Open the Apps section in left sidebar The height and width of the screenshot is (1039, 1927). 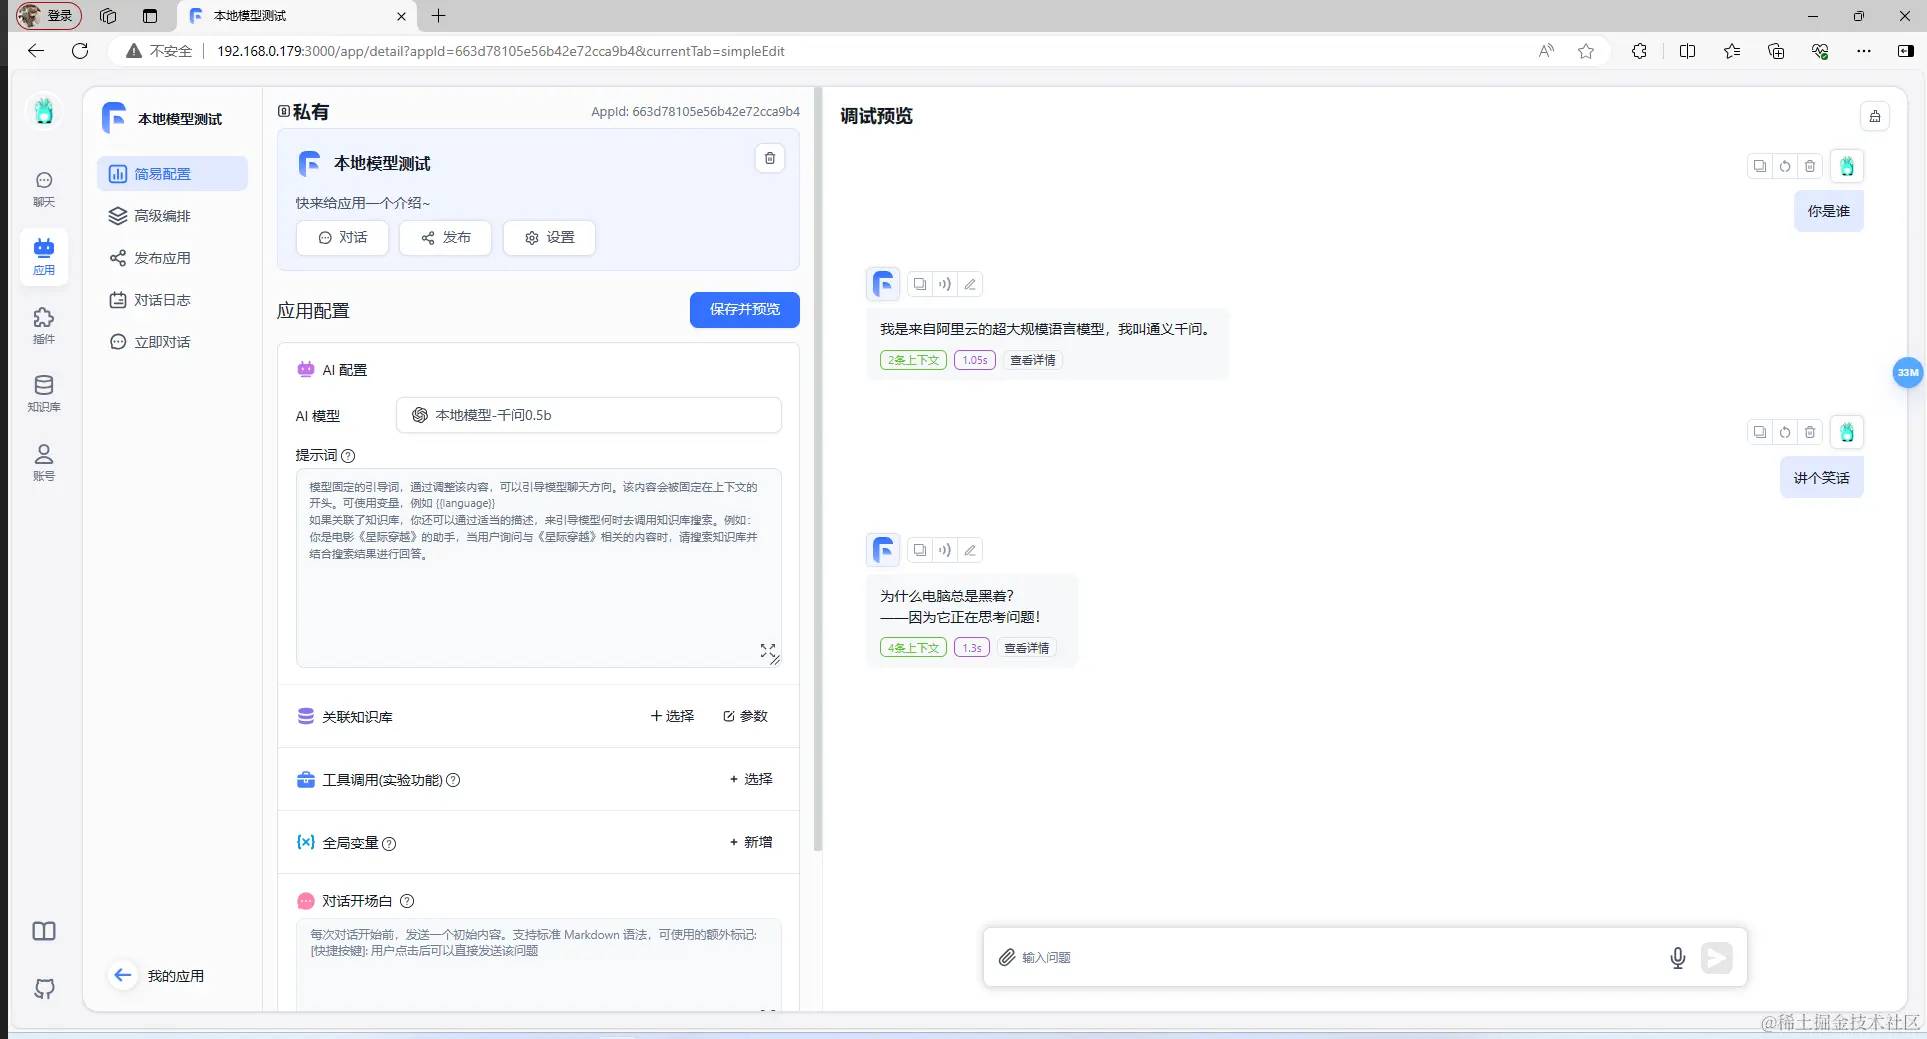click(44, 257)
